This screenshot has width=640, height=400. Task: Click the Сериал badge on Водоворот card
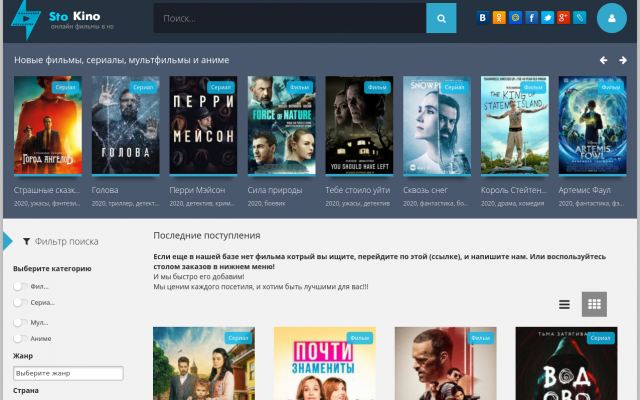pyautogui.click(x=600, y=338)
